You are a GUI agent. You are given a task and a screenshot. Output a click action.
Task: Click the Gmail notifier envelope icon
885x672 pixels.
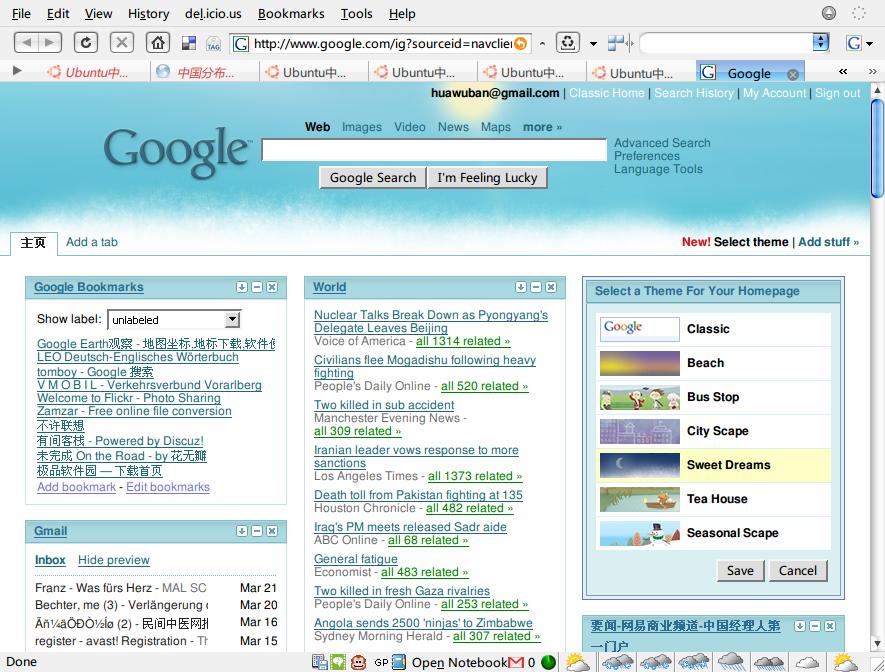(x=516, y=662)
